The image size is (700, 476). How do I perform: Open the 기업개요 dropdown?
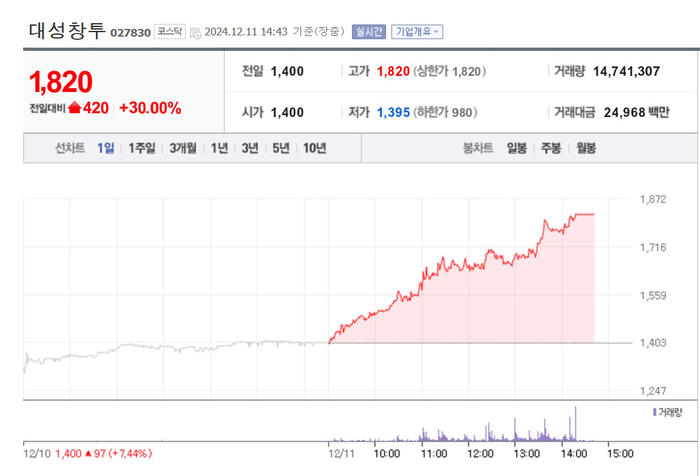417,32
